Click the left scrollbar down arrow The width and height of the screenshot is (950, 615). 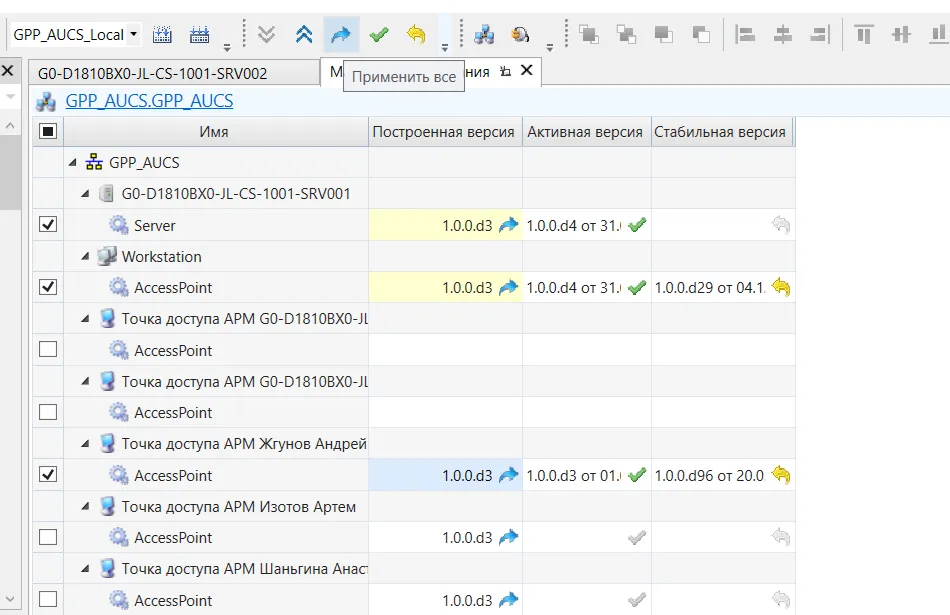coord(10,600)
